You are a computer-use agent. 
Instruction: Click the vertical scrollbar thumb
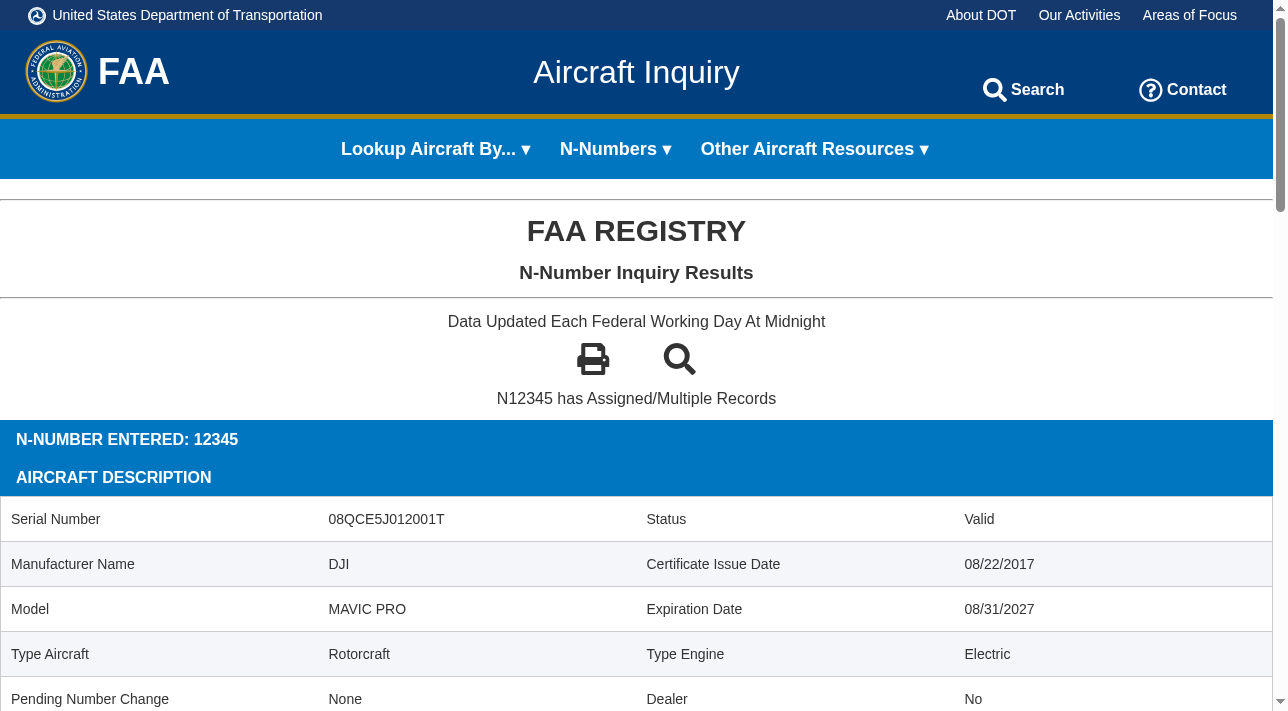(1280, 114)
